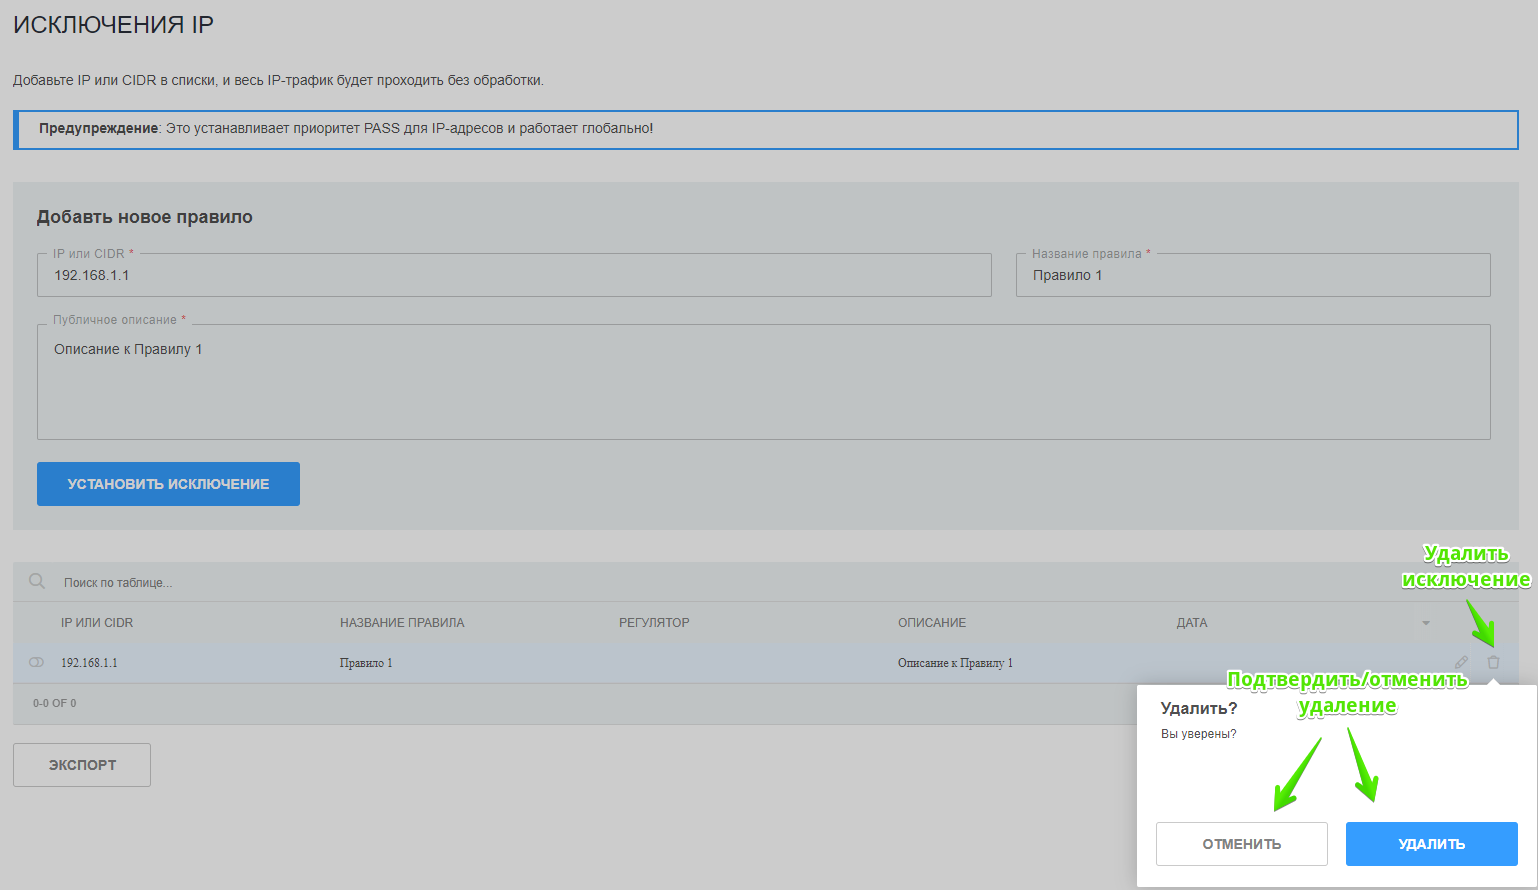This screenshot has height=890, width=1539.
Task: Confirm deletion with УДАЛИТЬ button
Action: click(x=1431, y=844)
